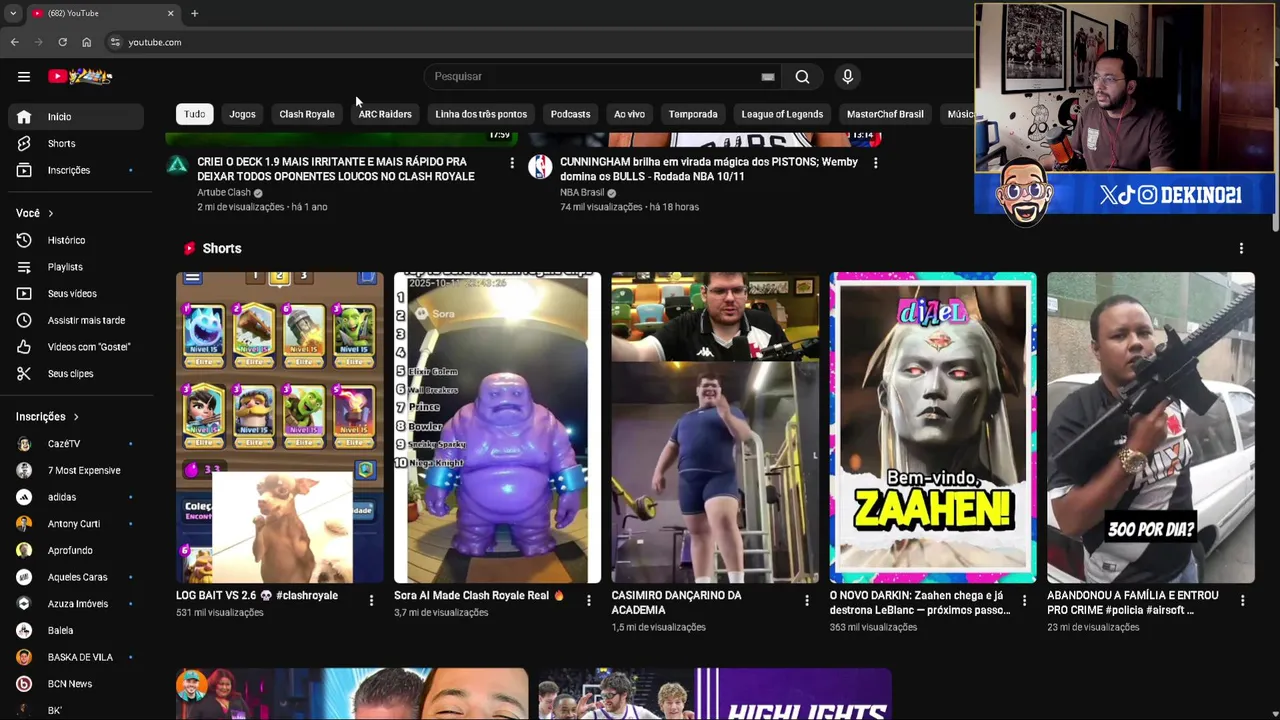Open Artube Clash channel avatar
The image size is (1280, 720).
click(x=177, y=166)
